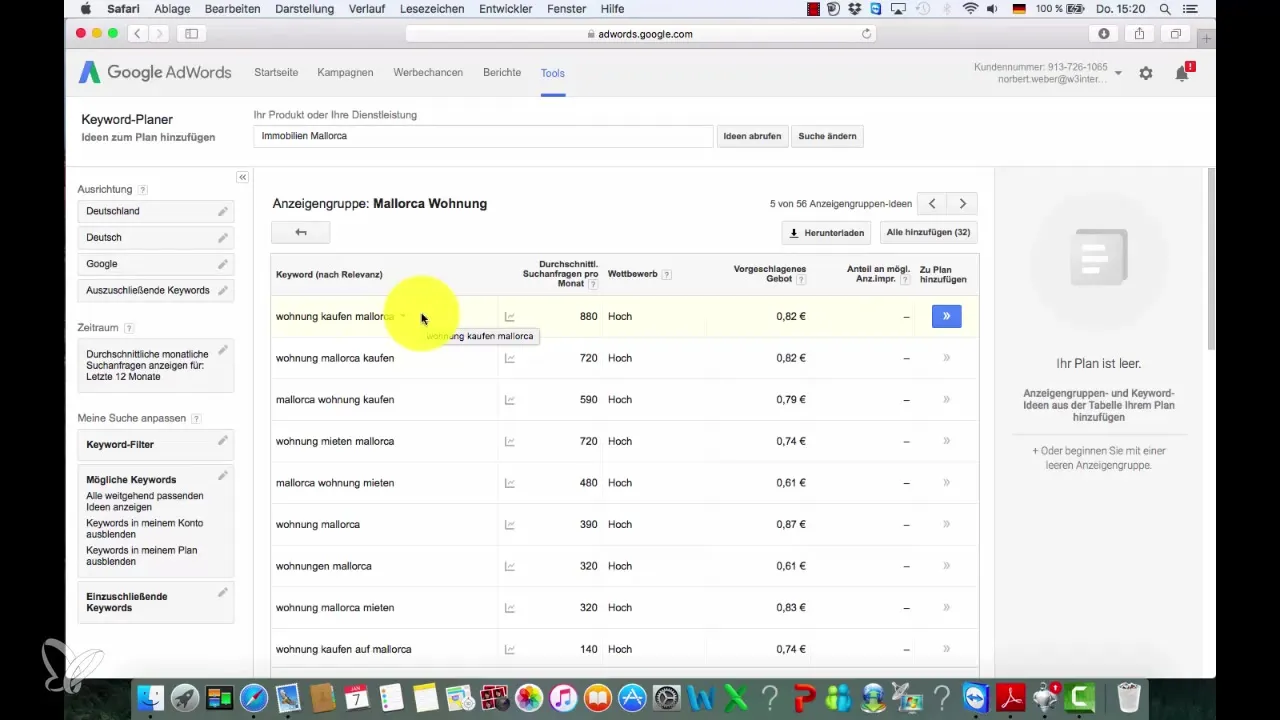Open help icon next to Ausrichtung
This screenshot has height=720, width=1280.
pos(143,190)
